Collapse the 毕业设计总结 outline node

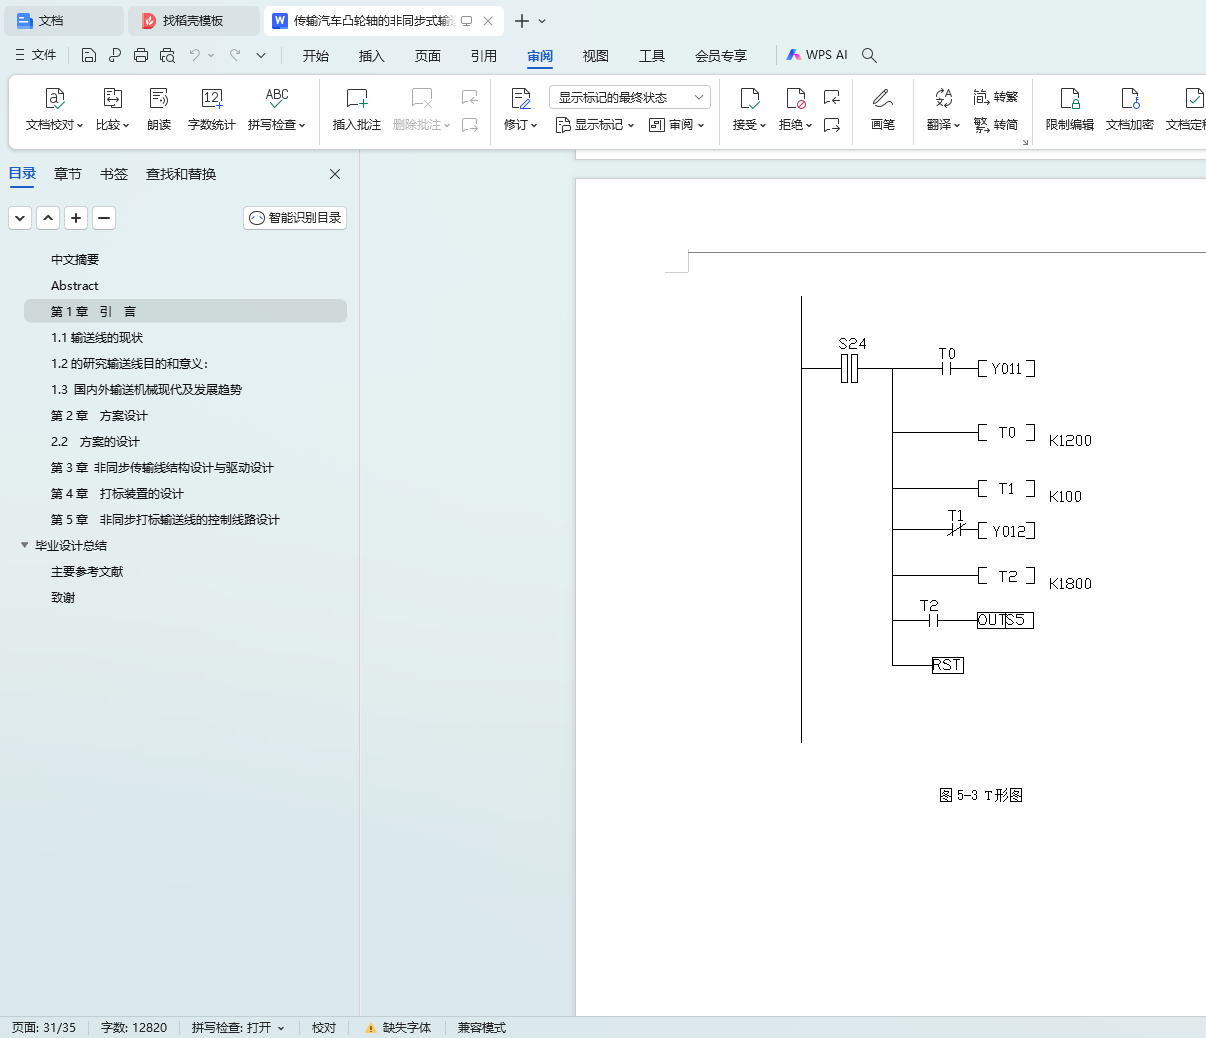tap(25, 545)
